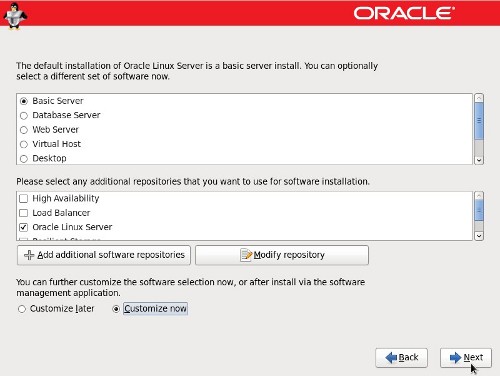Enable the High Availability repository checkbox
The width and height of the screenshot is (500, 376).
tap(23, 199)
